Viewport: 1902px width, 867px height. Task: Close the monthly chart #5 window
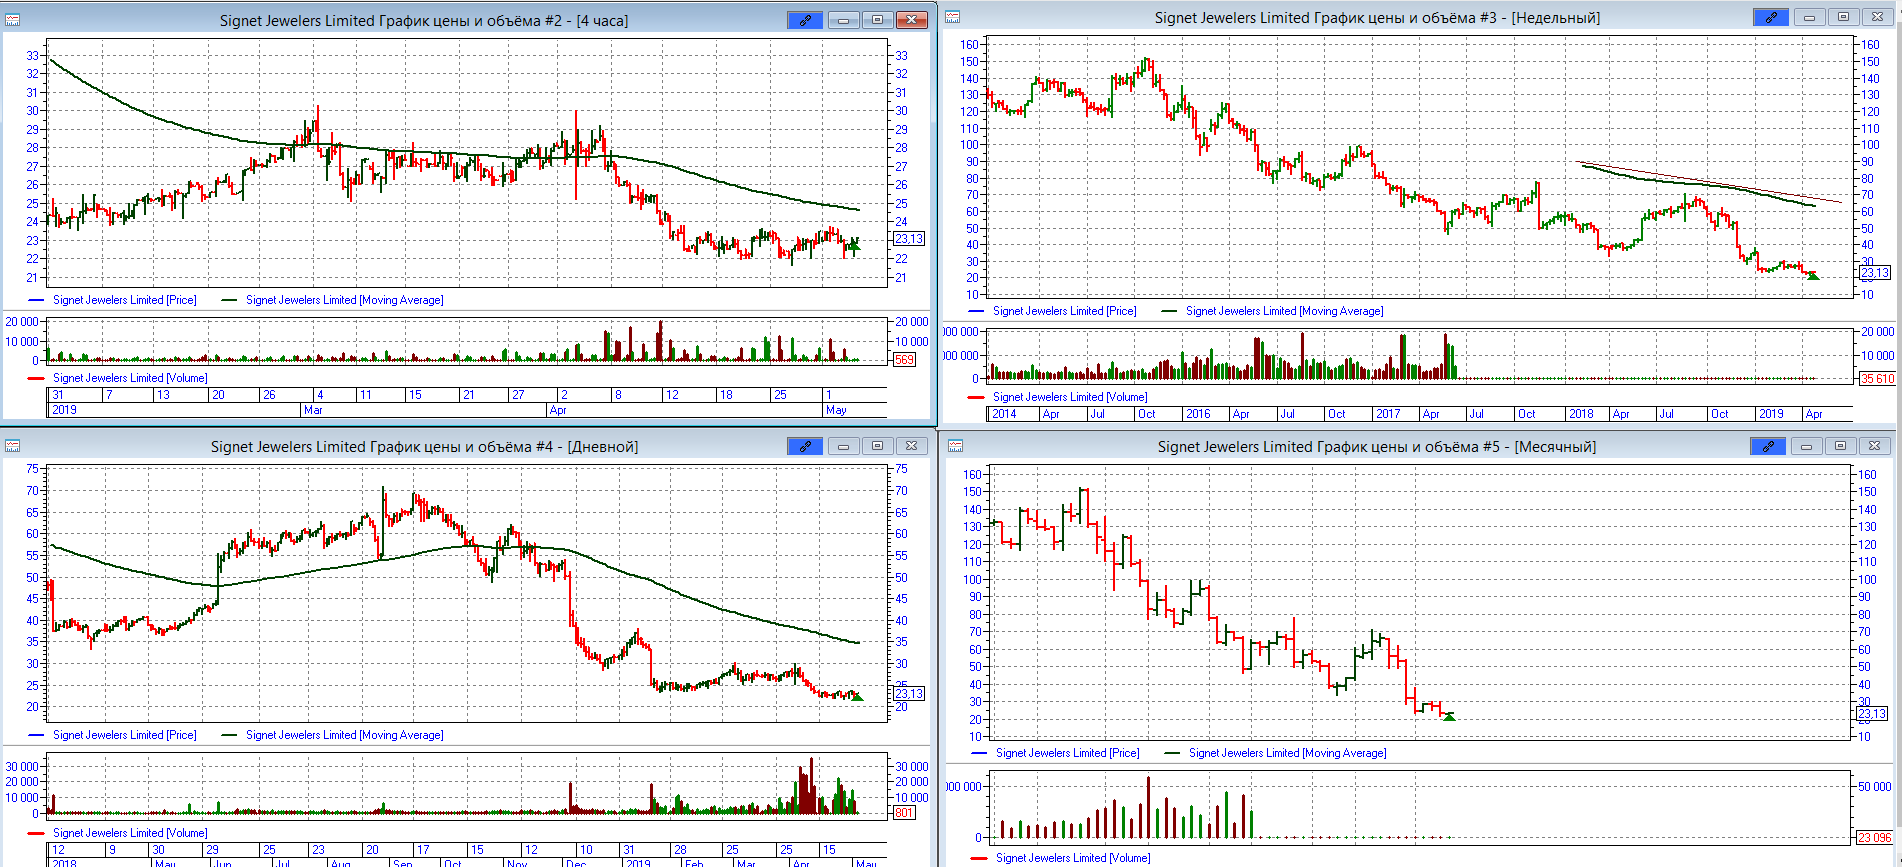point(1874,446)
